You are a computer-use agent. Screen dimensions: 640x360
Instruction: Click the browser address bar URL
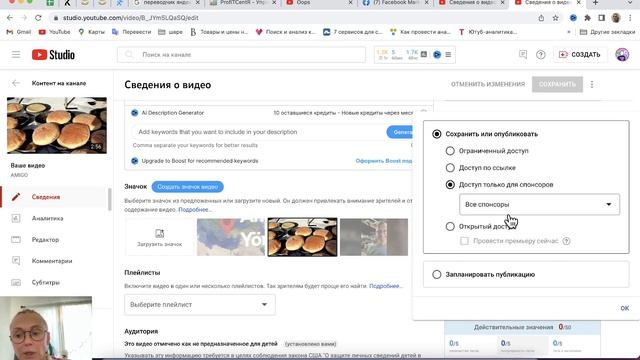131,18
